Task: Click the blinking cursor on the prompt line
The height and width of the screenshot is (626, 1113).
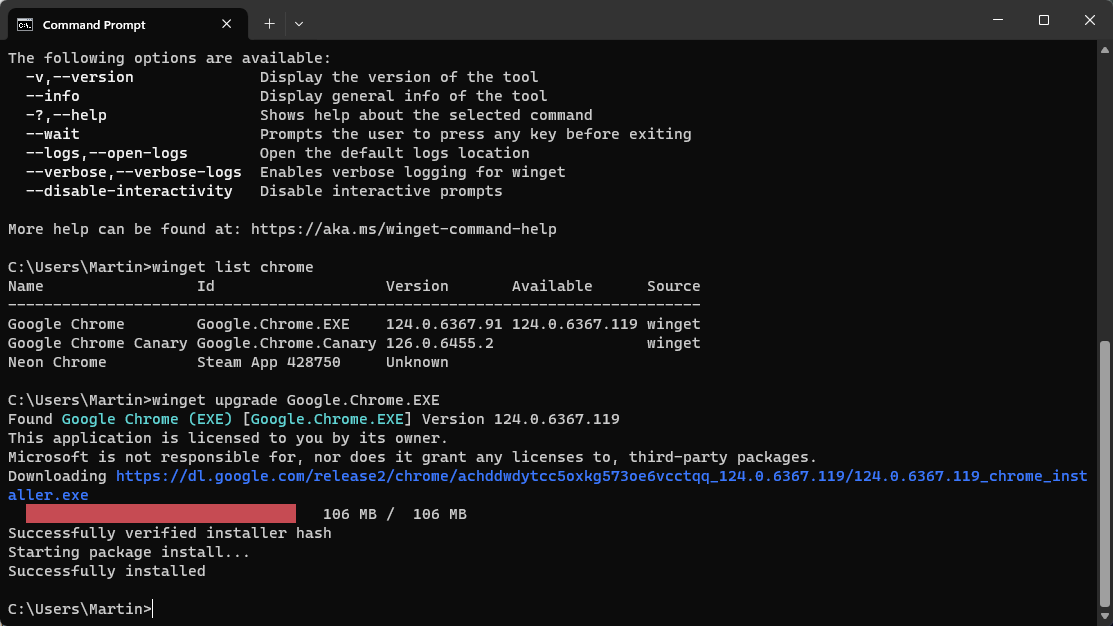Action: 151,608
